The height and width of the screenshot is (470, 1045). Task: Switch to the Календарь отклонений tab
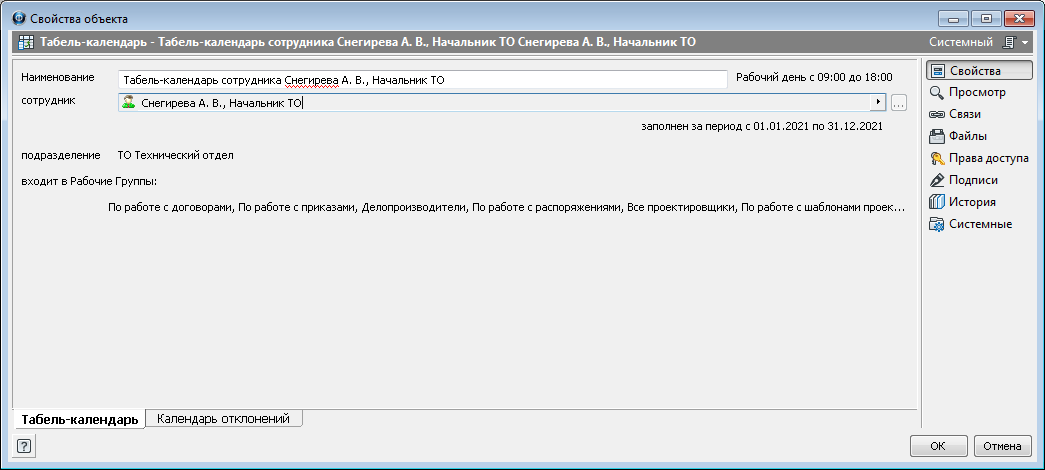[223, 419]
